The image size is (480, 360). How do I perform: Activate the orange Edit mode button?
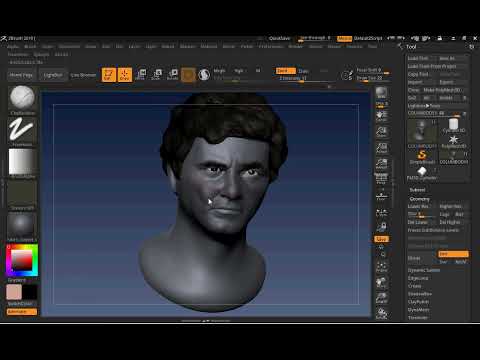[109, 75]
